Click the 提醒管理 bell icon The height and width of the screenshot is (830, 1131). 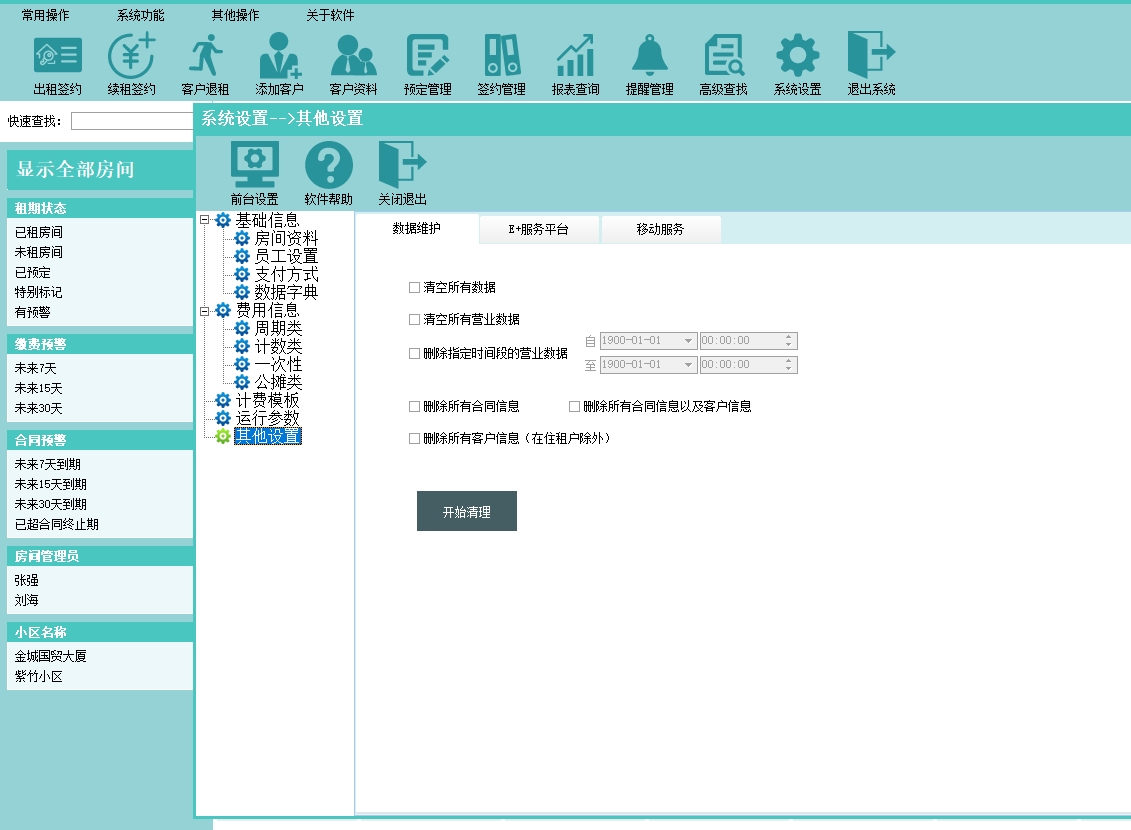pyautogui.click(x=650, y=56)
